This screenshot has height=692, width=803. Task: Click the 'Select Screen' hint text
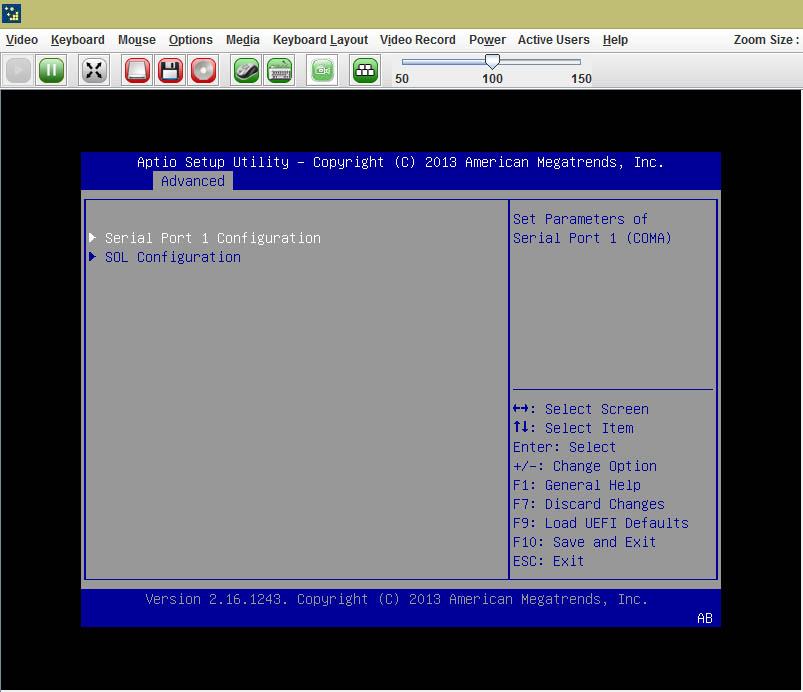(x=597, y=409)
